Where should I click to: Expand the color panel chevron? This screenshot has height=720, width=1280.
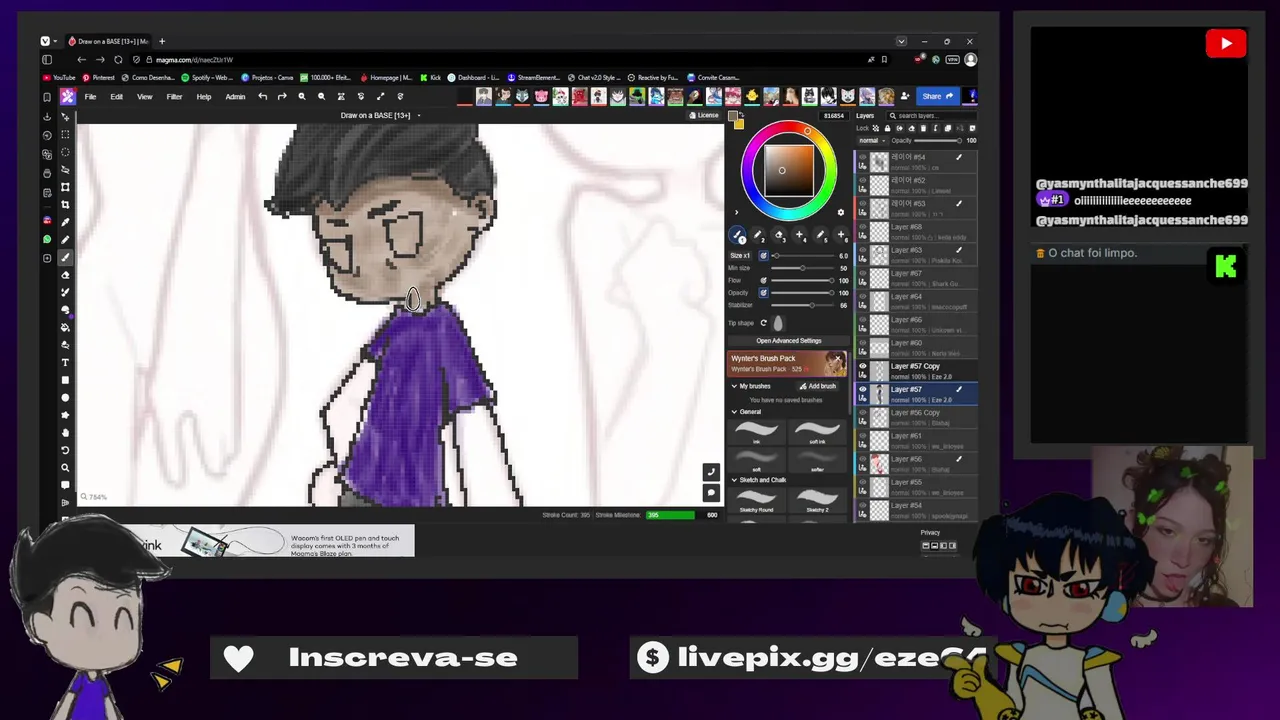pyautogui.click(x=737, y=212)
